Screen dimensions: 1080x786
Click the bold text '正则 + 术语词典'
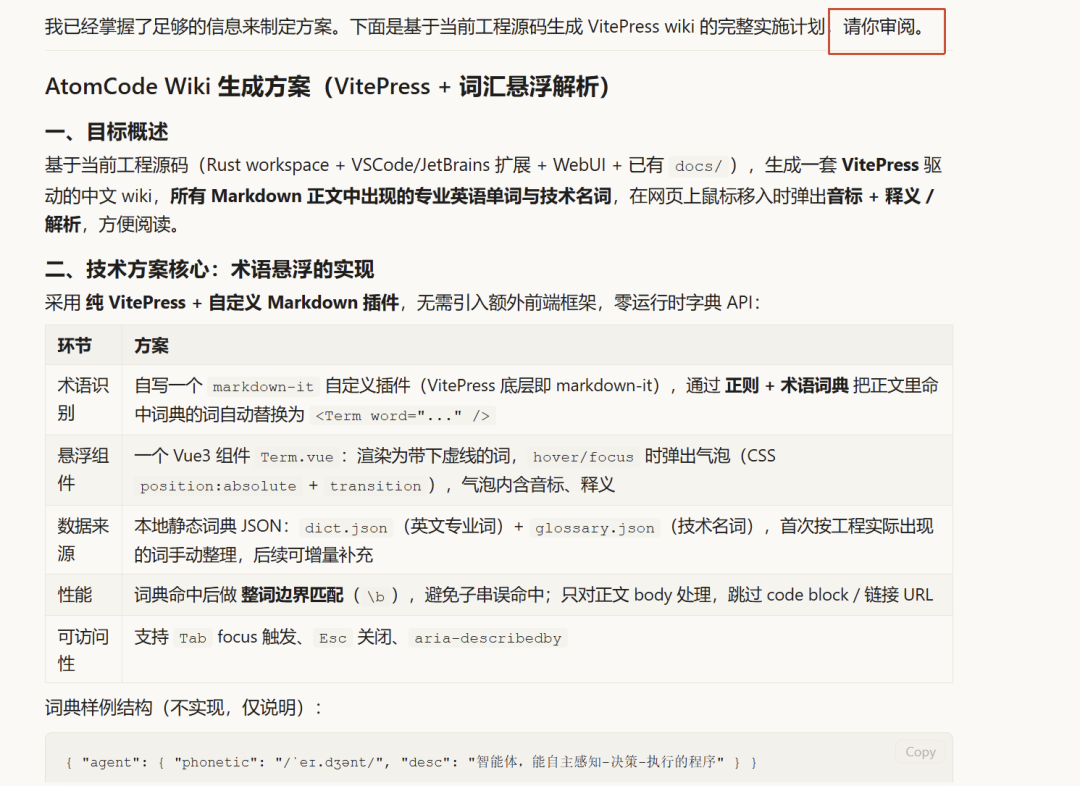787,386
